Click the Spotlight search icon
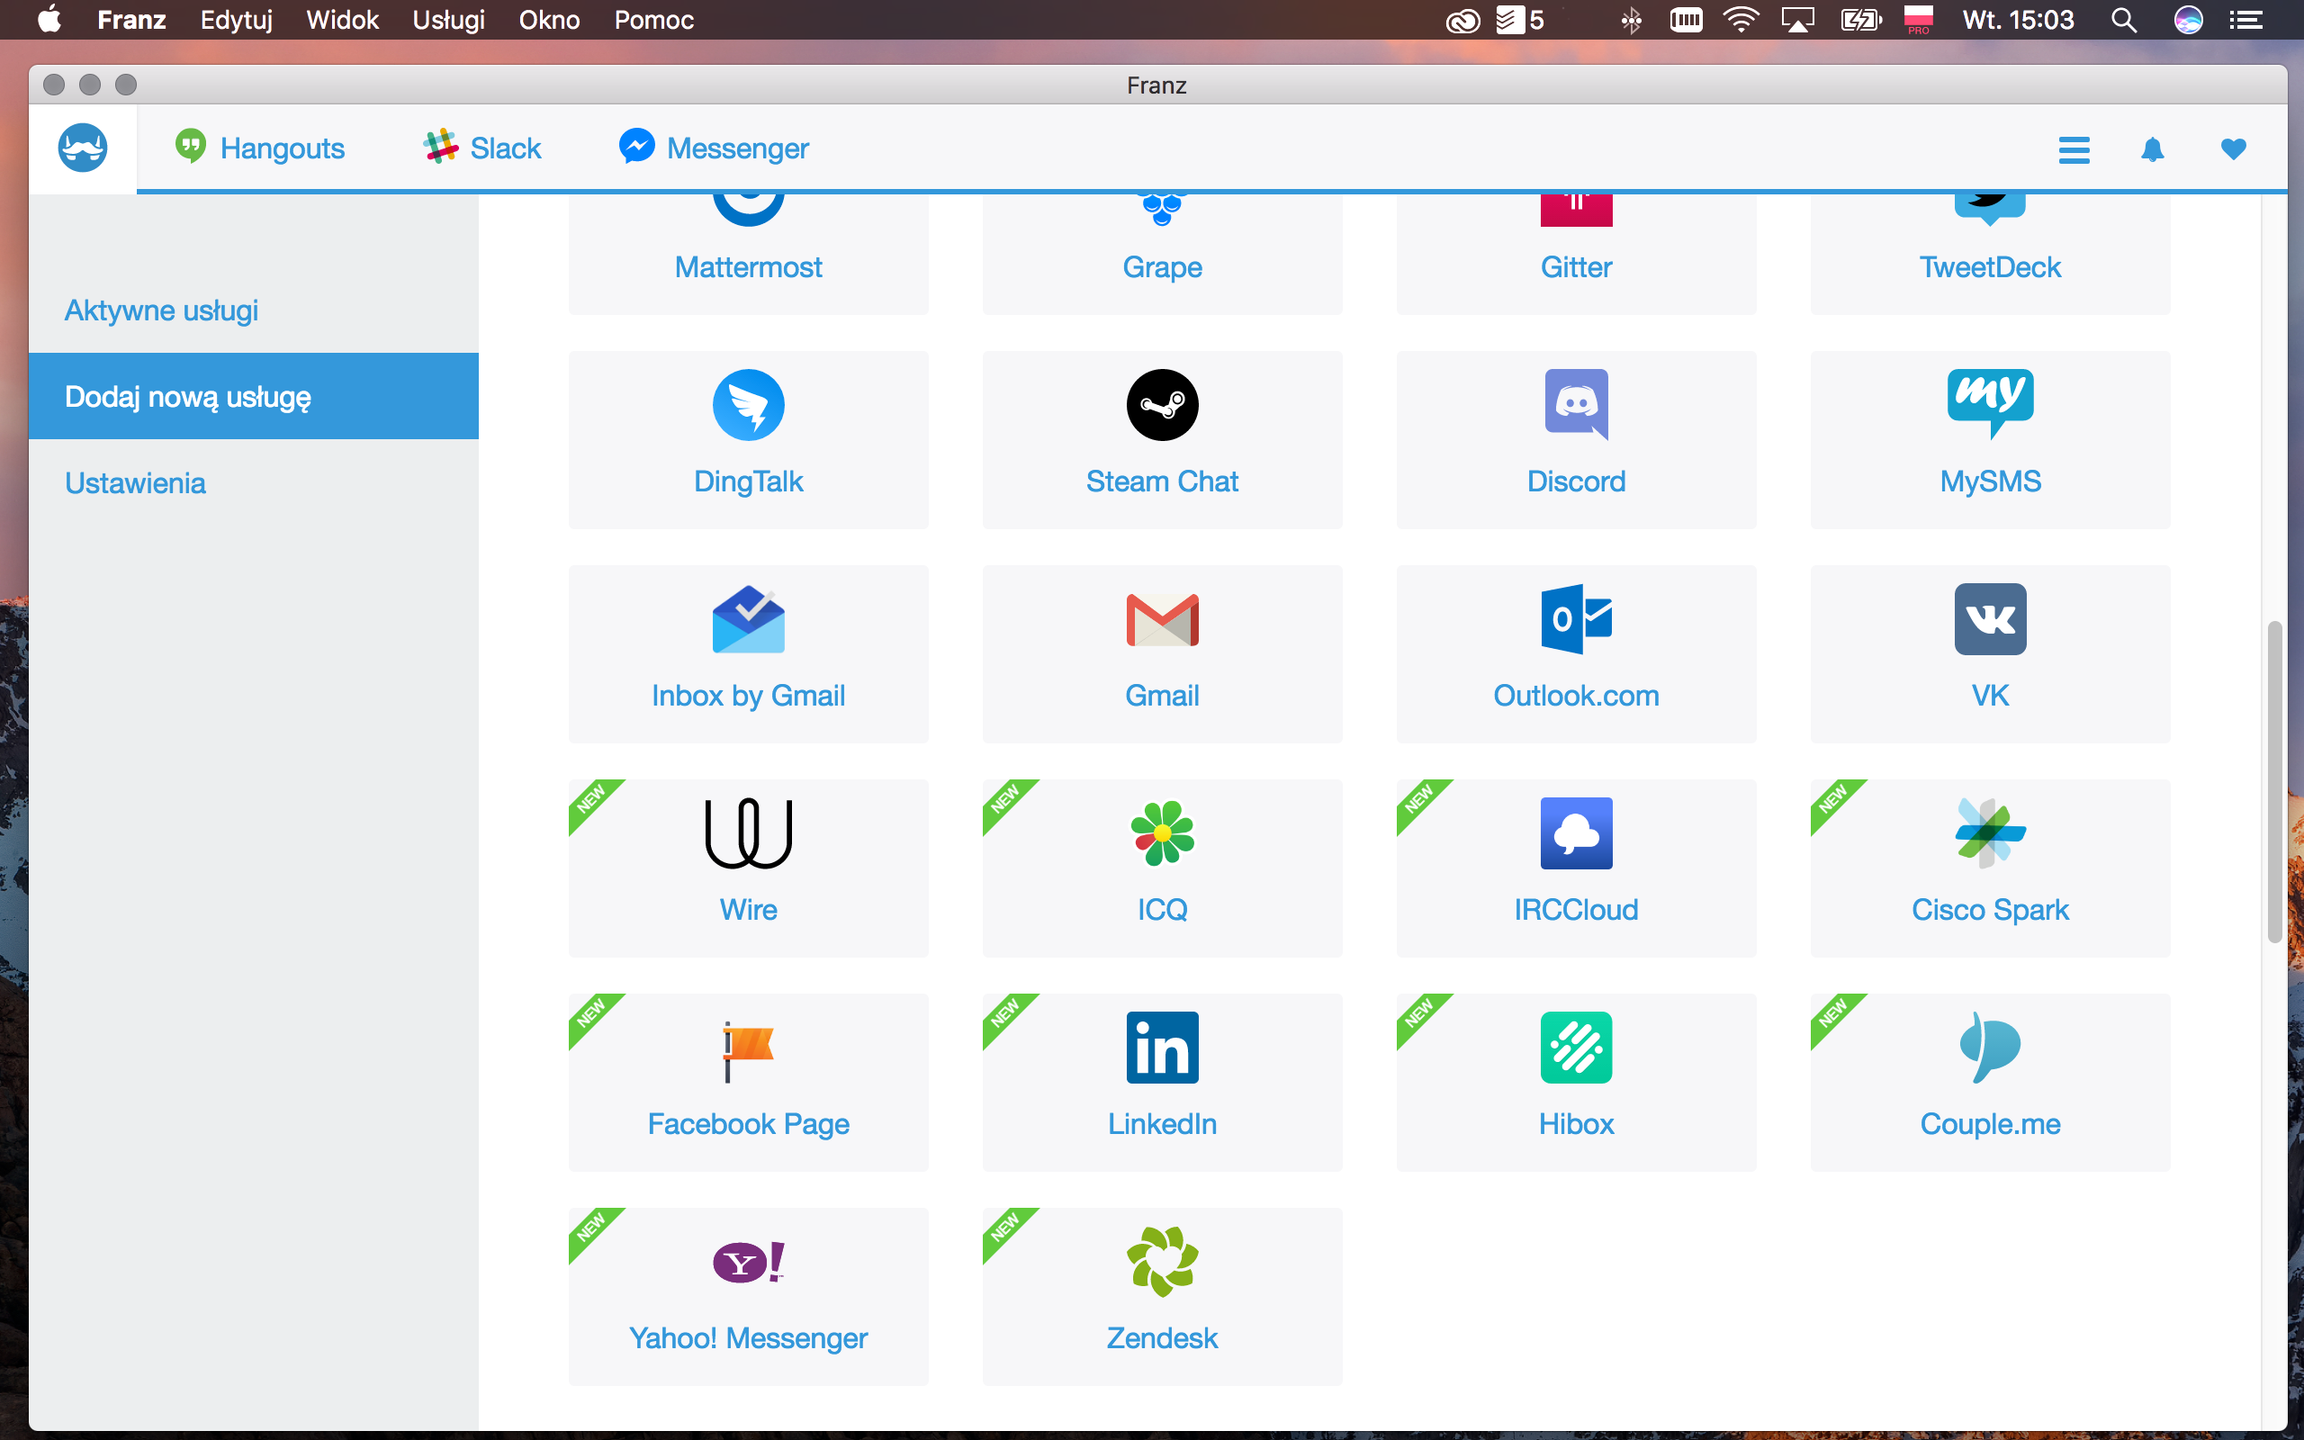 tap(2124, 20)
